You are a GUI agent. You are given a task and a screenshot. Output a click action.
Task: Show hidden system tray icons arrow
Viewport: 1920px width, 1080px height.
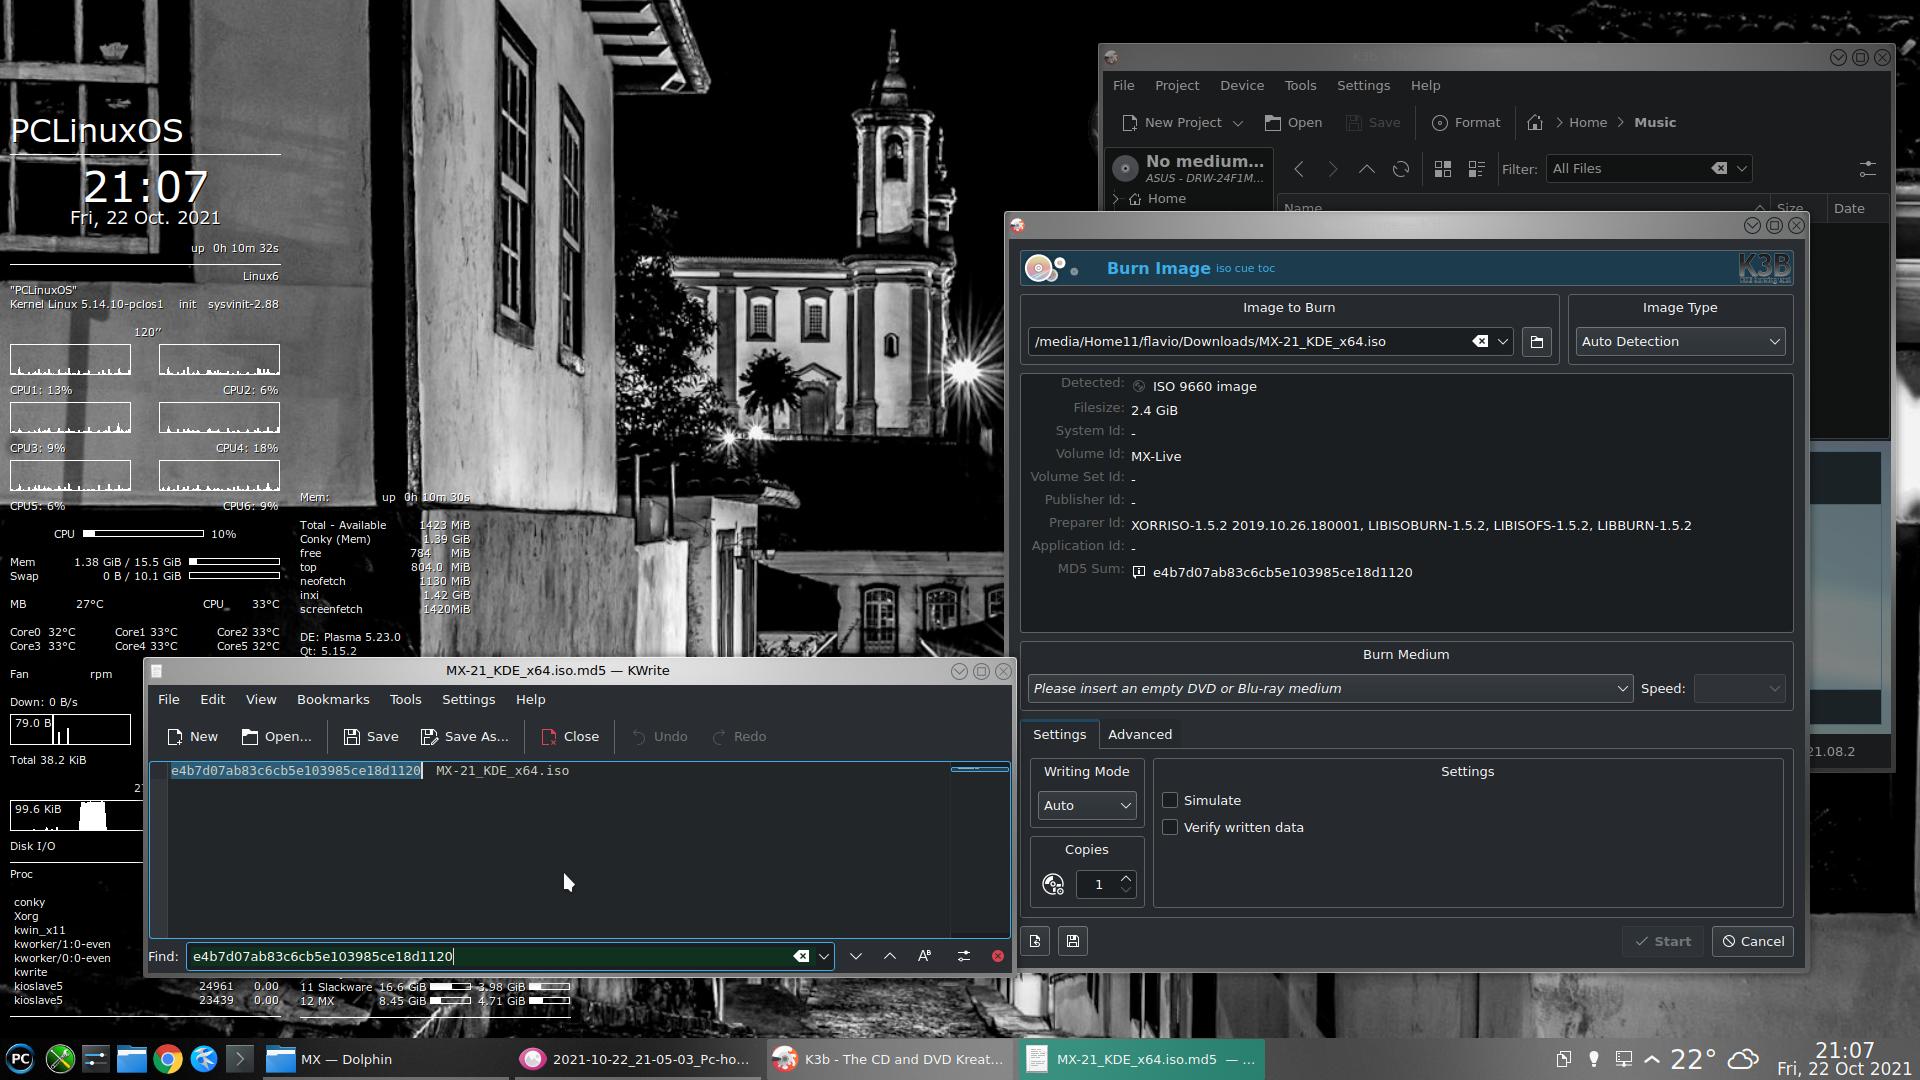pos(1652,1059)
